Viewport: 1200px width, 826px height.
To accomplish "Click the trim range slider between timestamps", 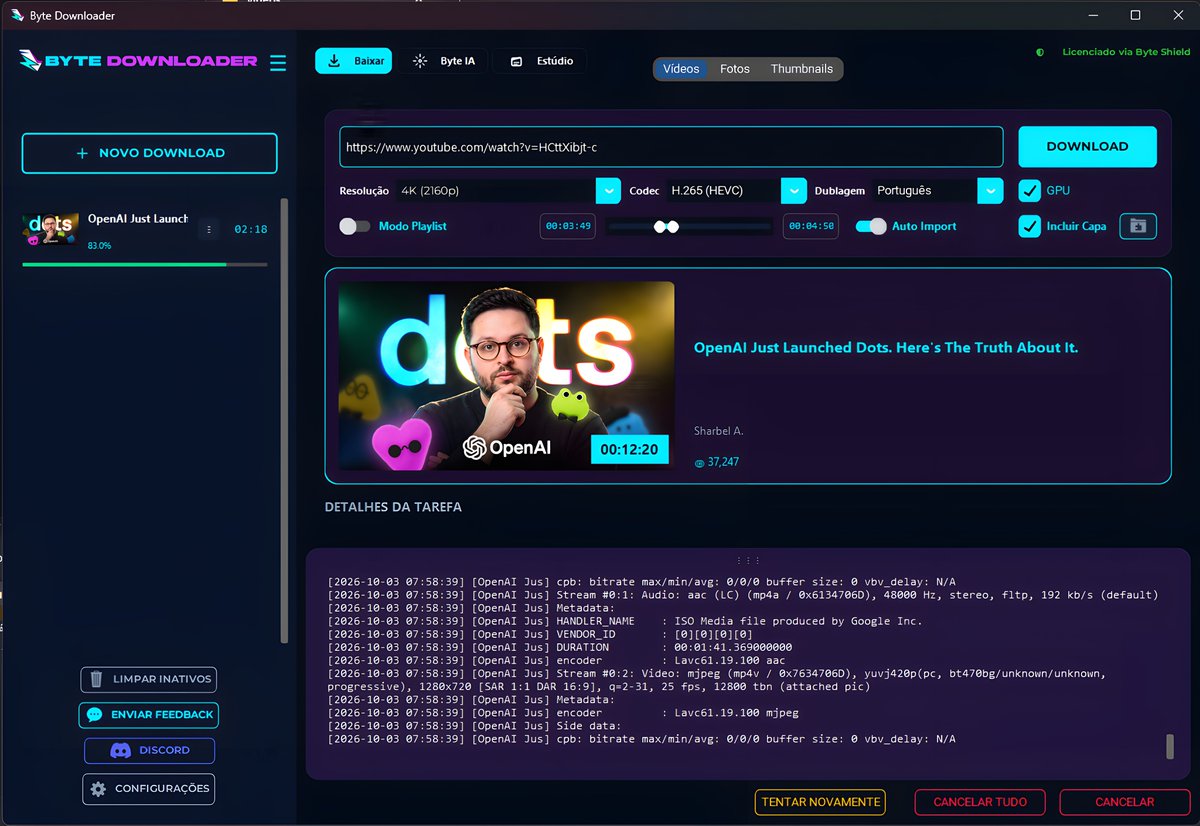I will coord(689,226).
